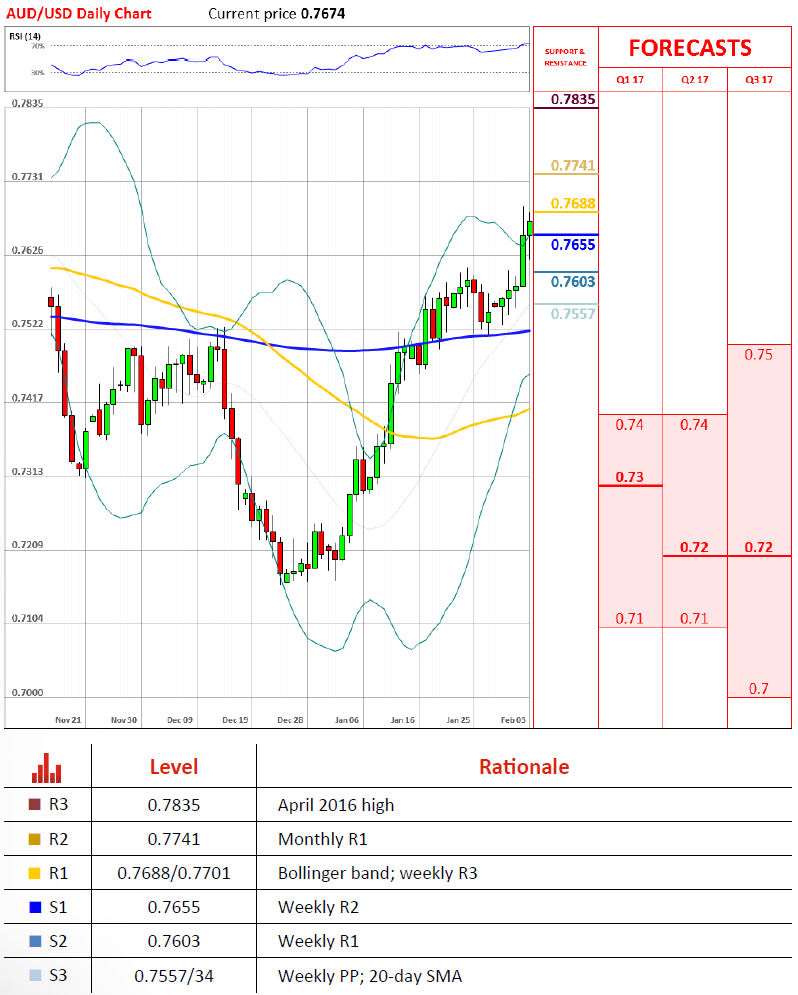This screenshot has height=995, width=798.
Task: Click the 0.7000 price axis label
Action: click(x=27, y=692)
